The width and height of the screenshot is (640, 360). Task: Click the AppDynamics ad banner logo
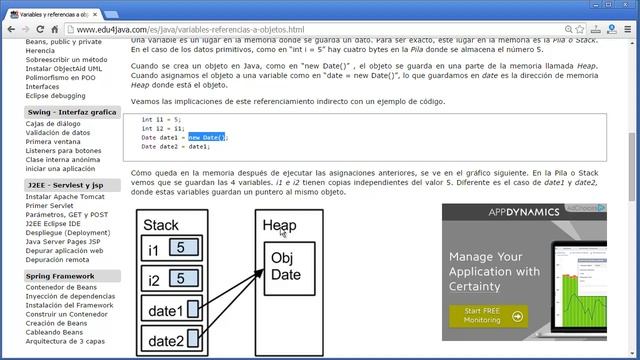click(524, 212)
